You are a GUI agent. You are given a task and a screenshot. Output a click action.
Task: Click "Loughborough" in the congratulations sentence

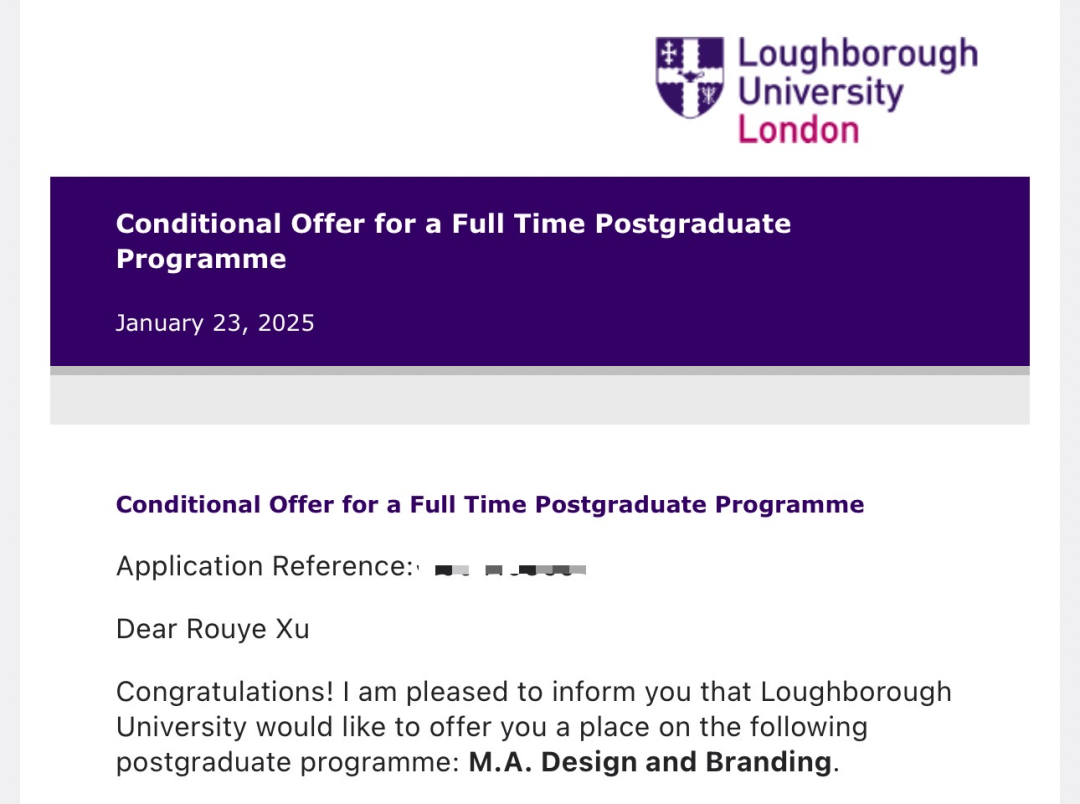[x=856, y=692]
